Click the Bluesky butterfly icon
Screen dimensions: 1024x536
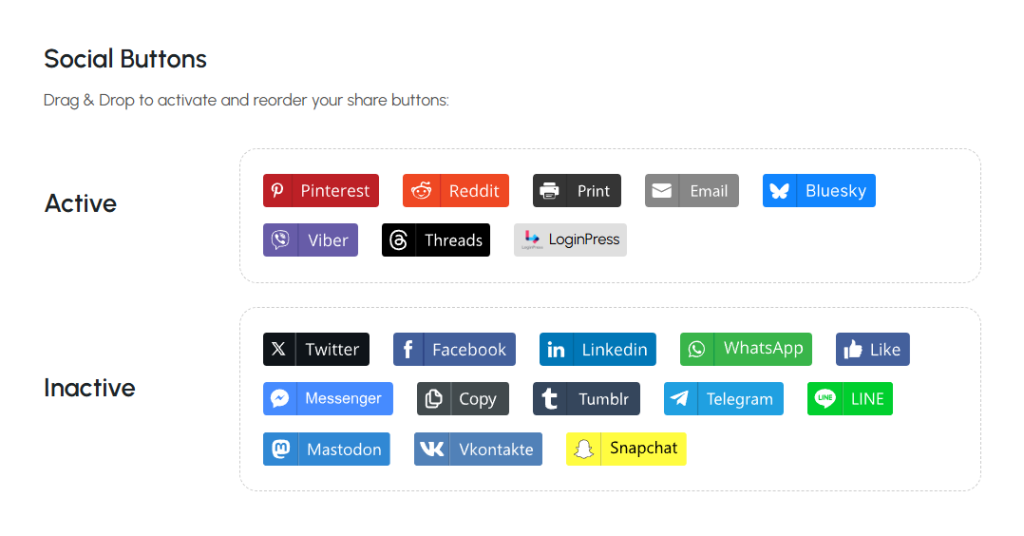(x=779, y=191)
